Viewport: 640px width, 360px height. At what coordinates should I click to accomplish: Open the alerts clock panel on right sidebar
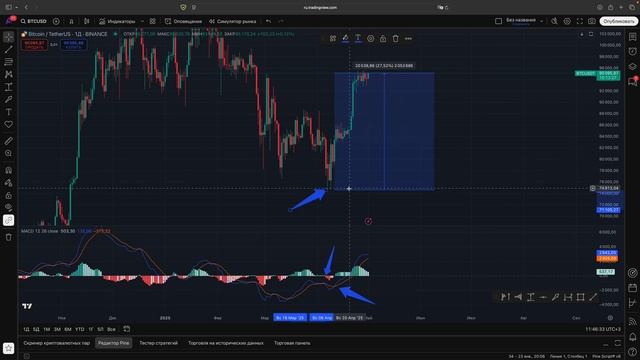point(632,51)
